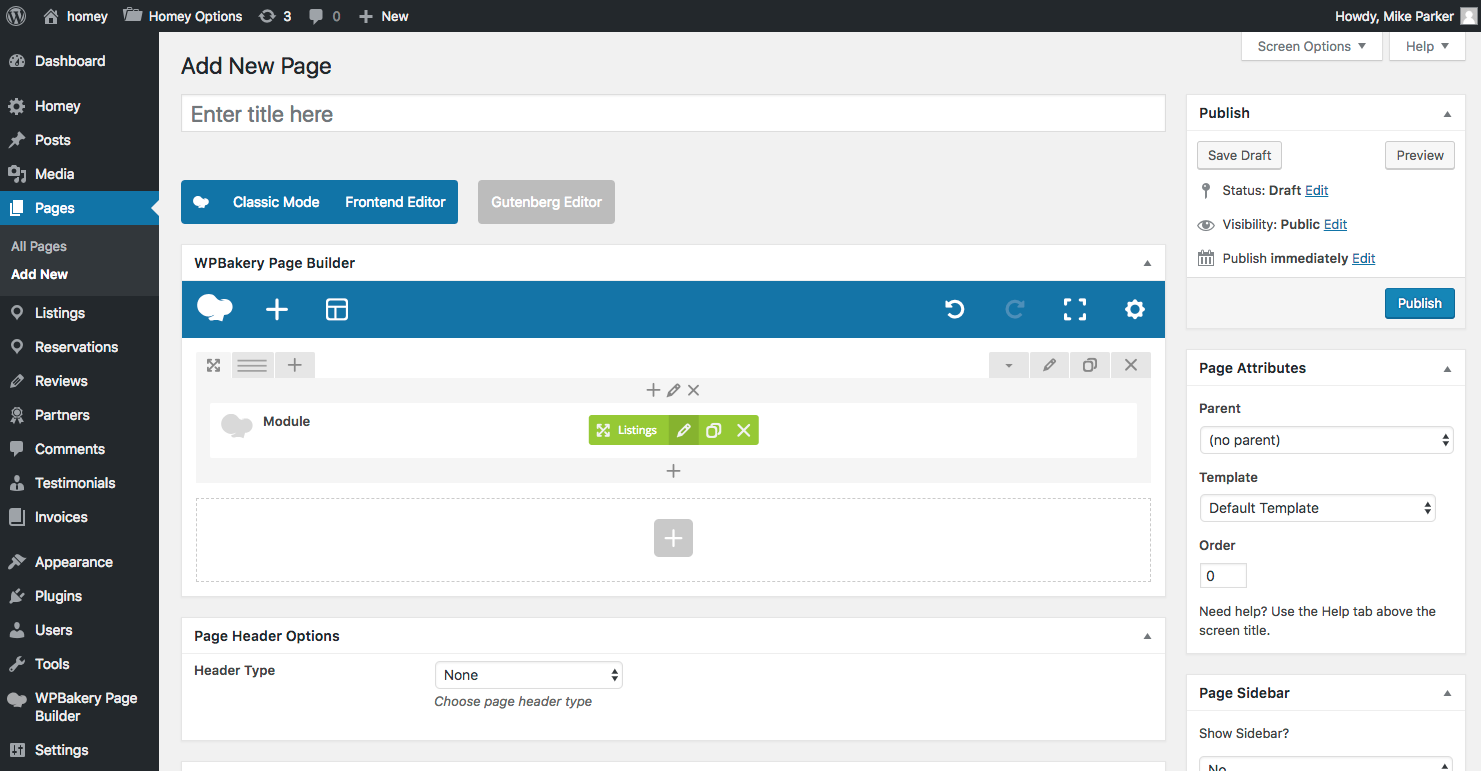Open Howdy, Mike Parker account menu
This screenshot has width=1481, height=771.
1405,16
